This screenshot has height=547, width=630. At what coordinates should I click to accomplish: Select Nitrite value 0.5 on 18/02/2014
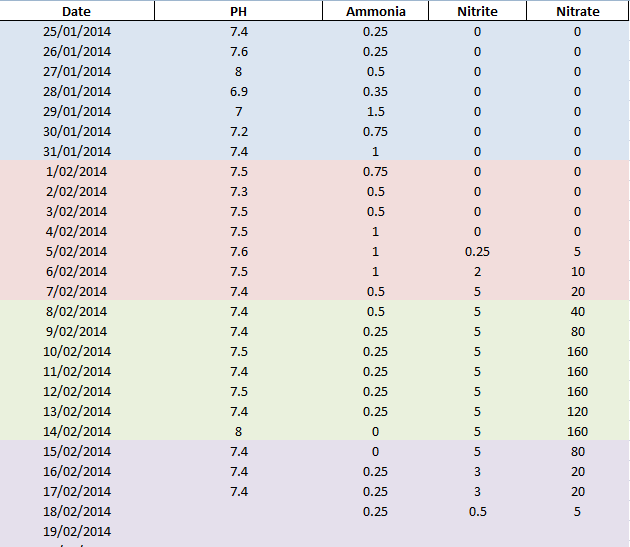point(477,511)
